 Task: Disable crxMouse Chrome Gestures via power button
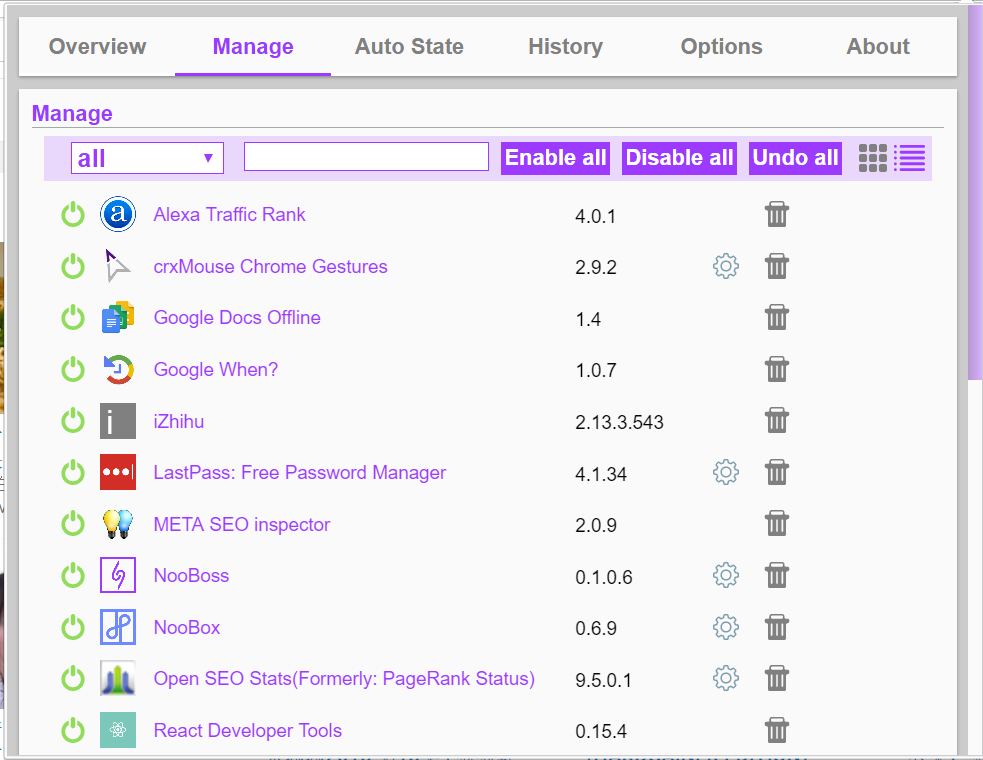tap(73, 266)
